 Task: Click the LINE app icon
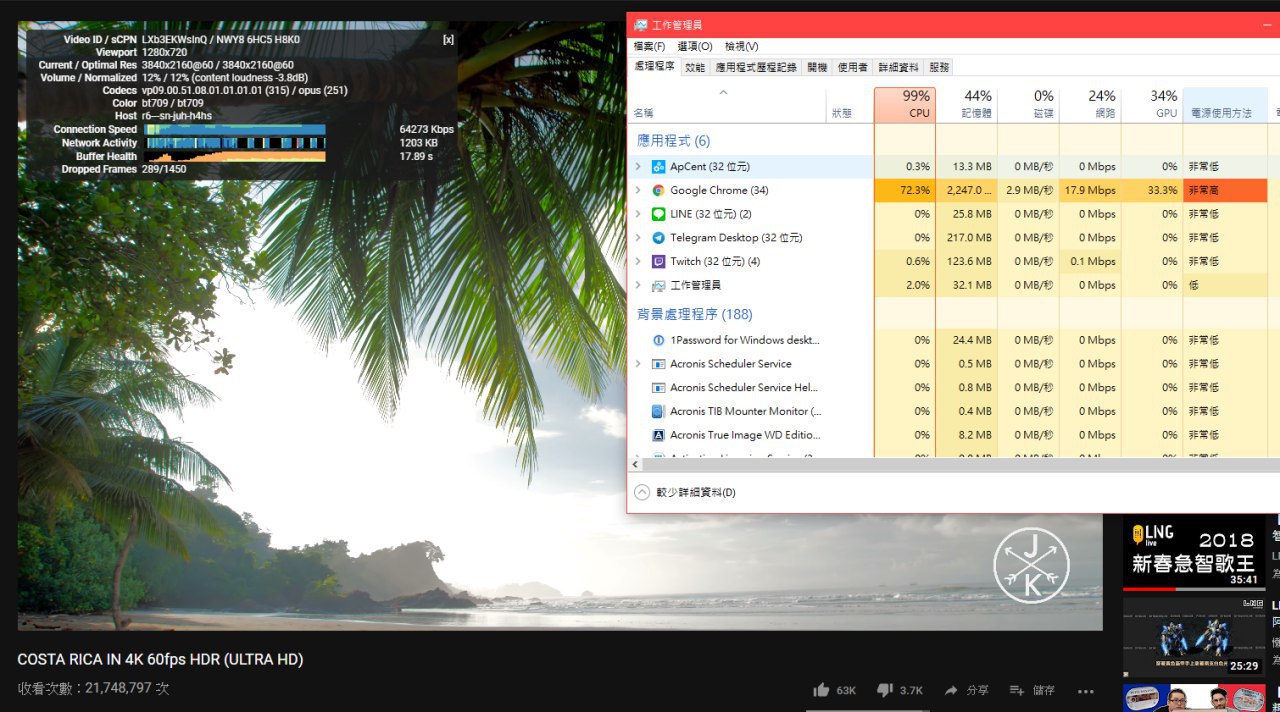click(658, 214)
